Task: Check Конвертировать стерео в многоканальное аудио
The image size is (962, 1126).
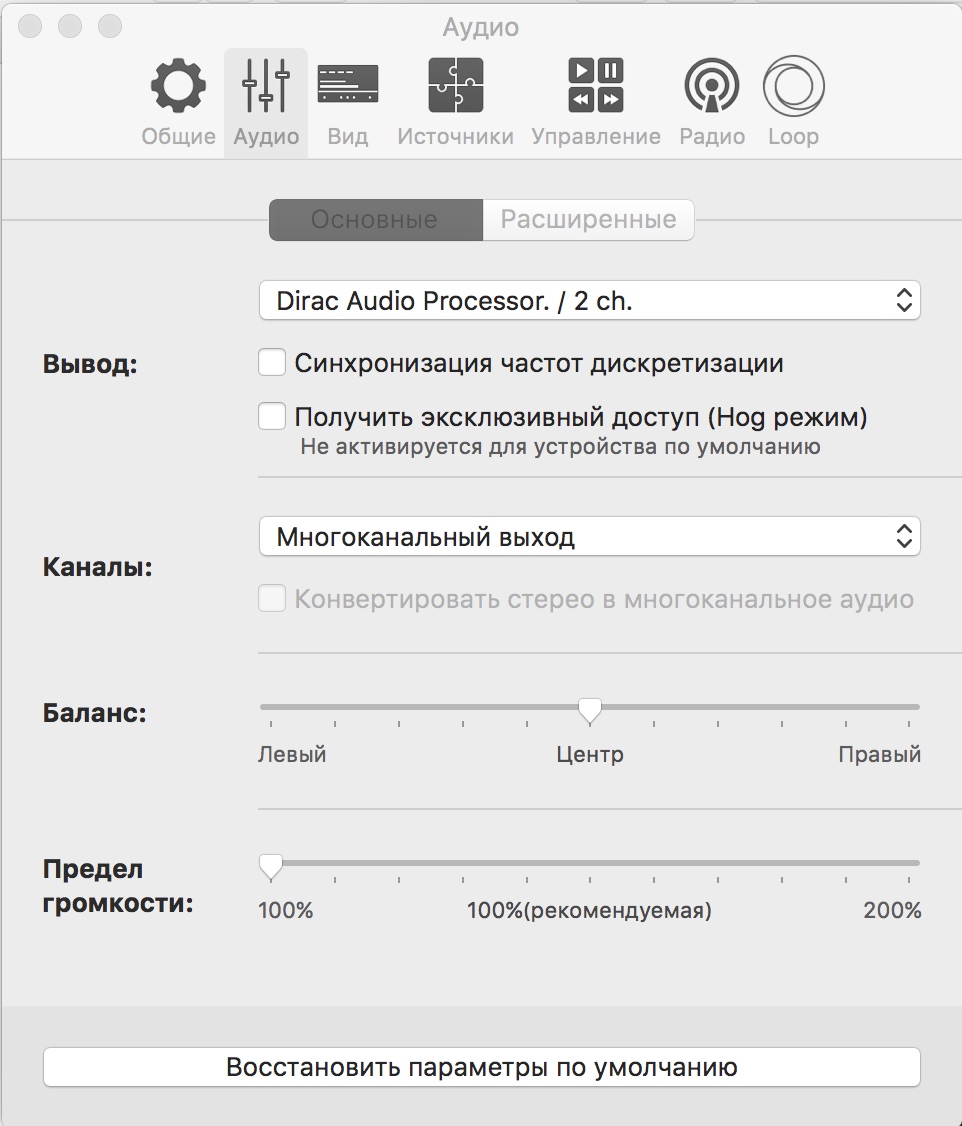Action: point(272,599)
